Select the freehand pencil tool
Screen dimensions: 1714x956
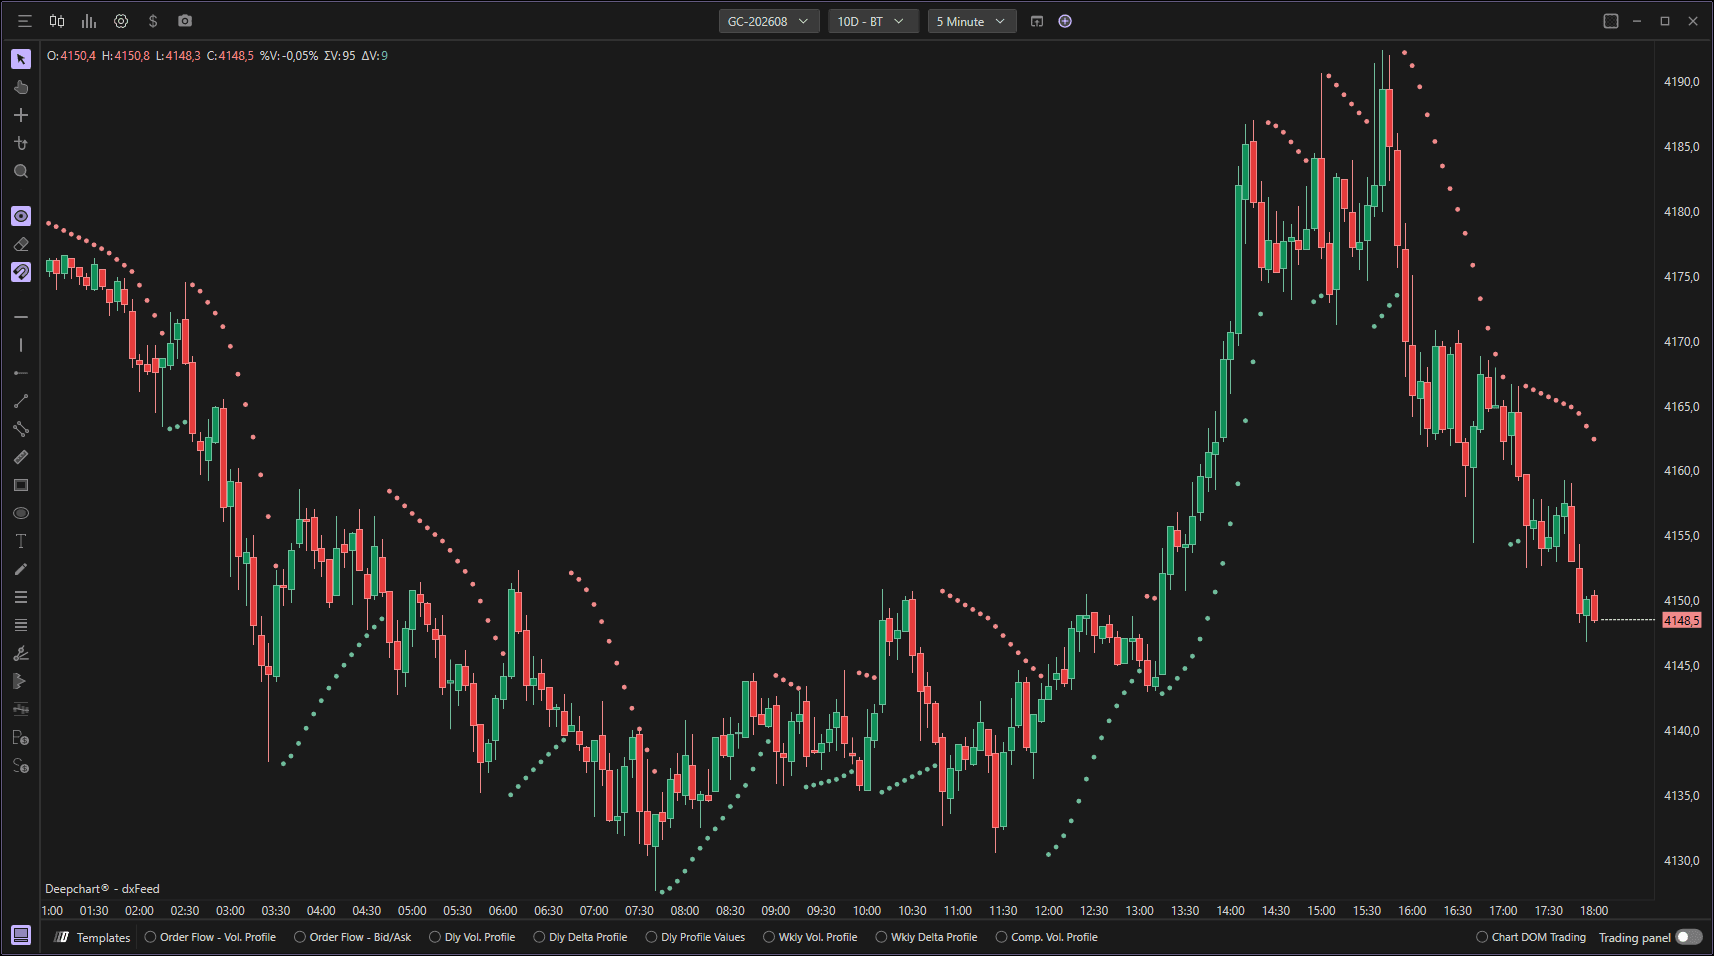pyautogui.click(x=21, y=569)
